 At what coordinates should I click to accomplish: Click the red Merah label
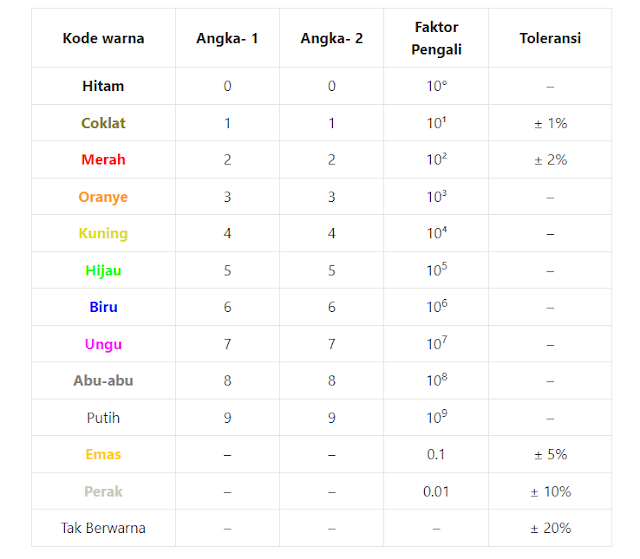click(103, 160)
